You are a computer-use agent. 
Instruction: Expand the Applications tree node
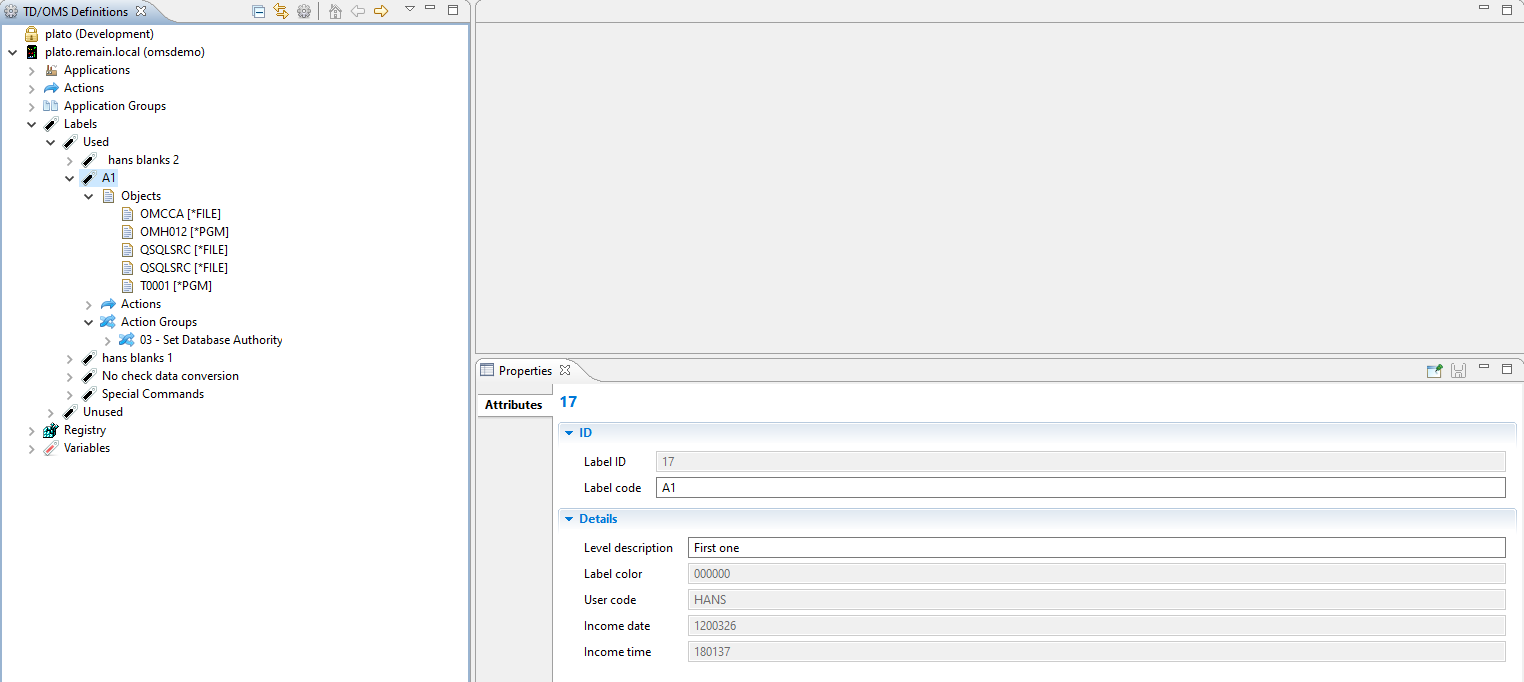click(x=32, y=71)
